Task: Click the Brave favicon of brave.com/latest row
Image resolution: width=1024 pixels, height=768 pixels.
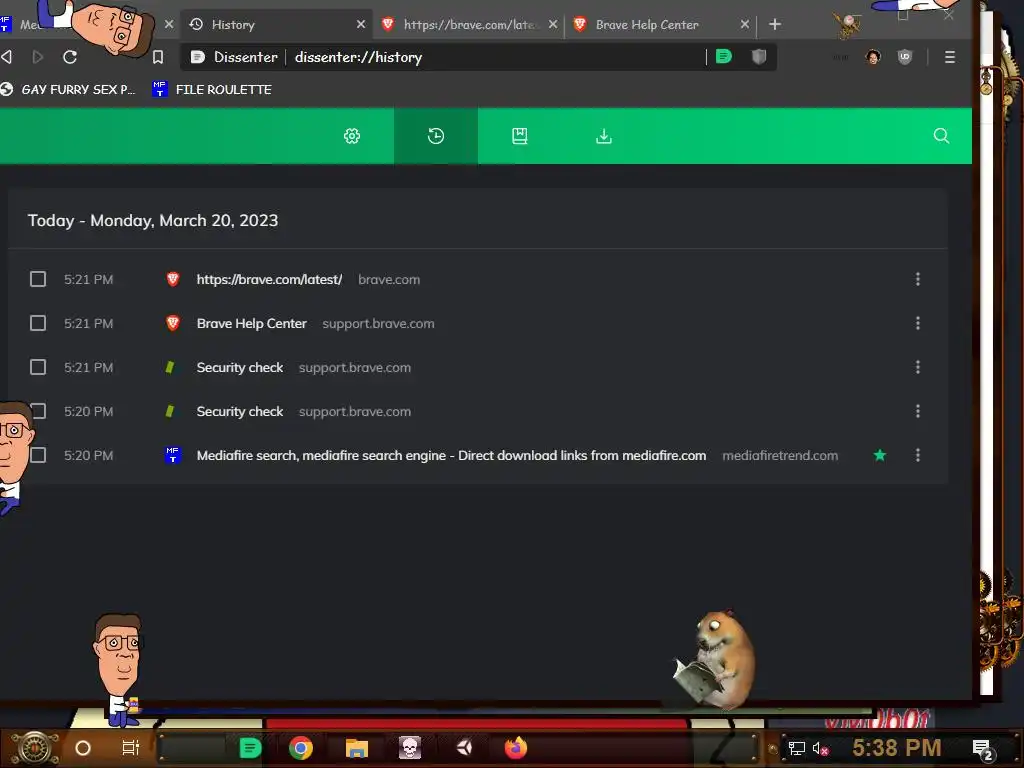Action: 172,280
